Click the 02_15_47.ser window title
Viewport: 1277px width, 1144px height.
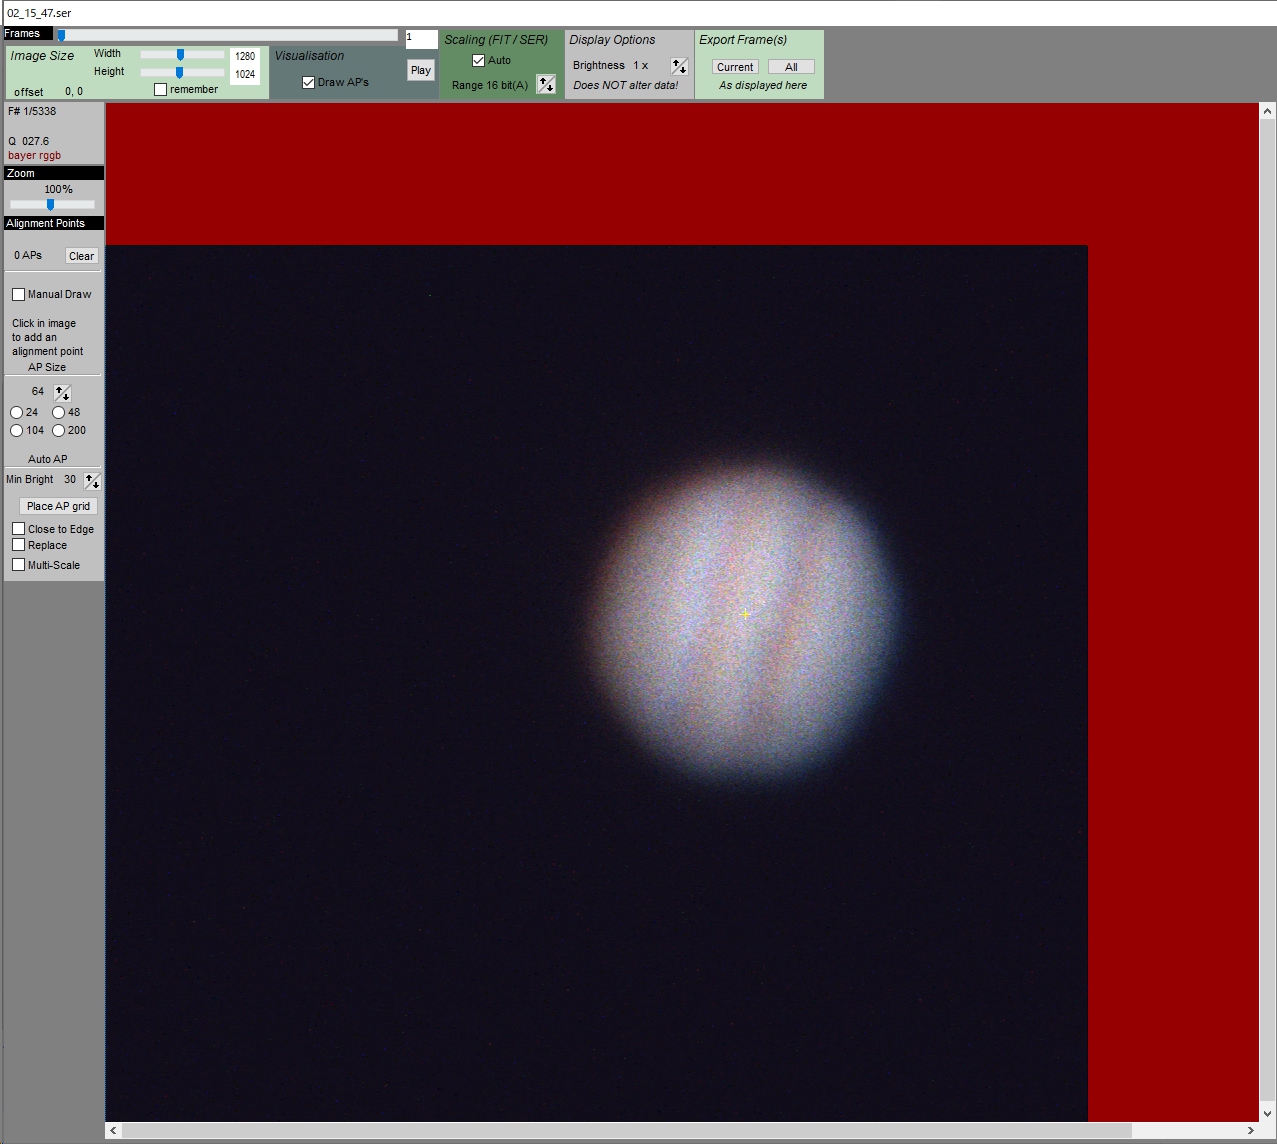tap(39, 14)
